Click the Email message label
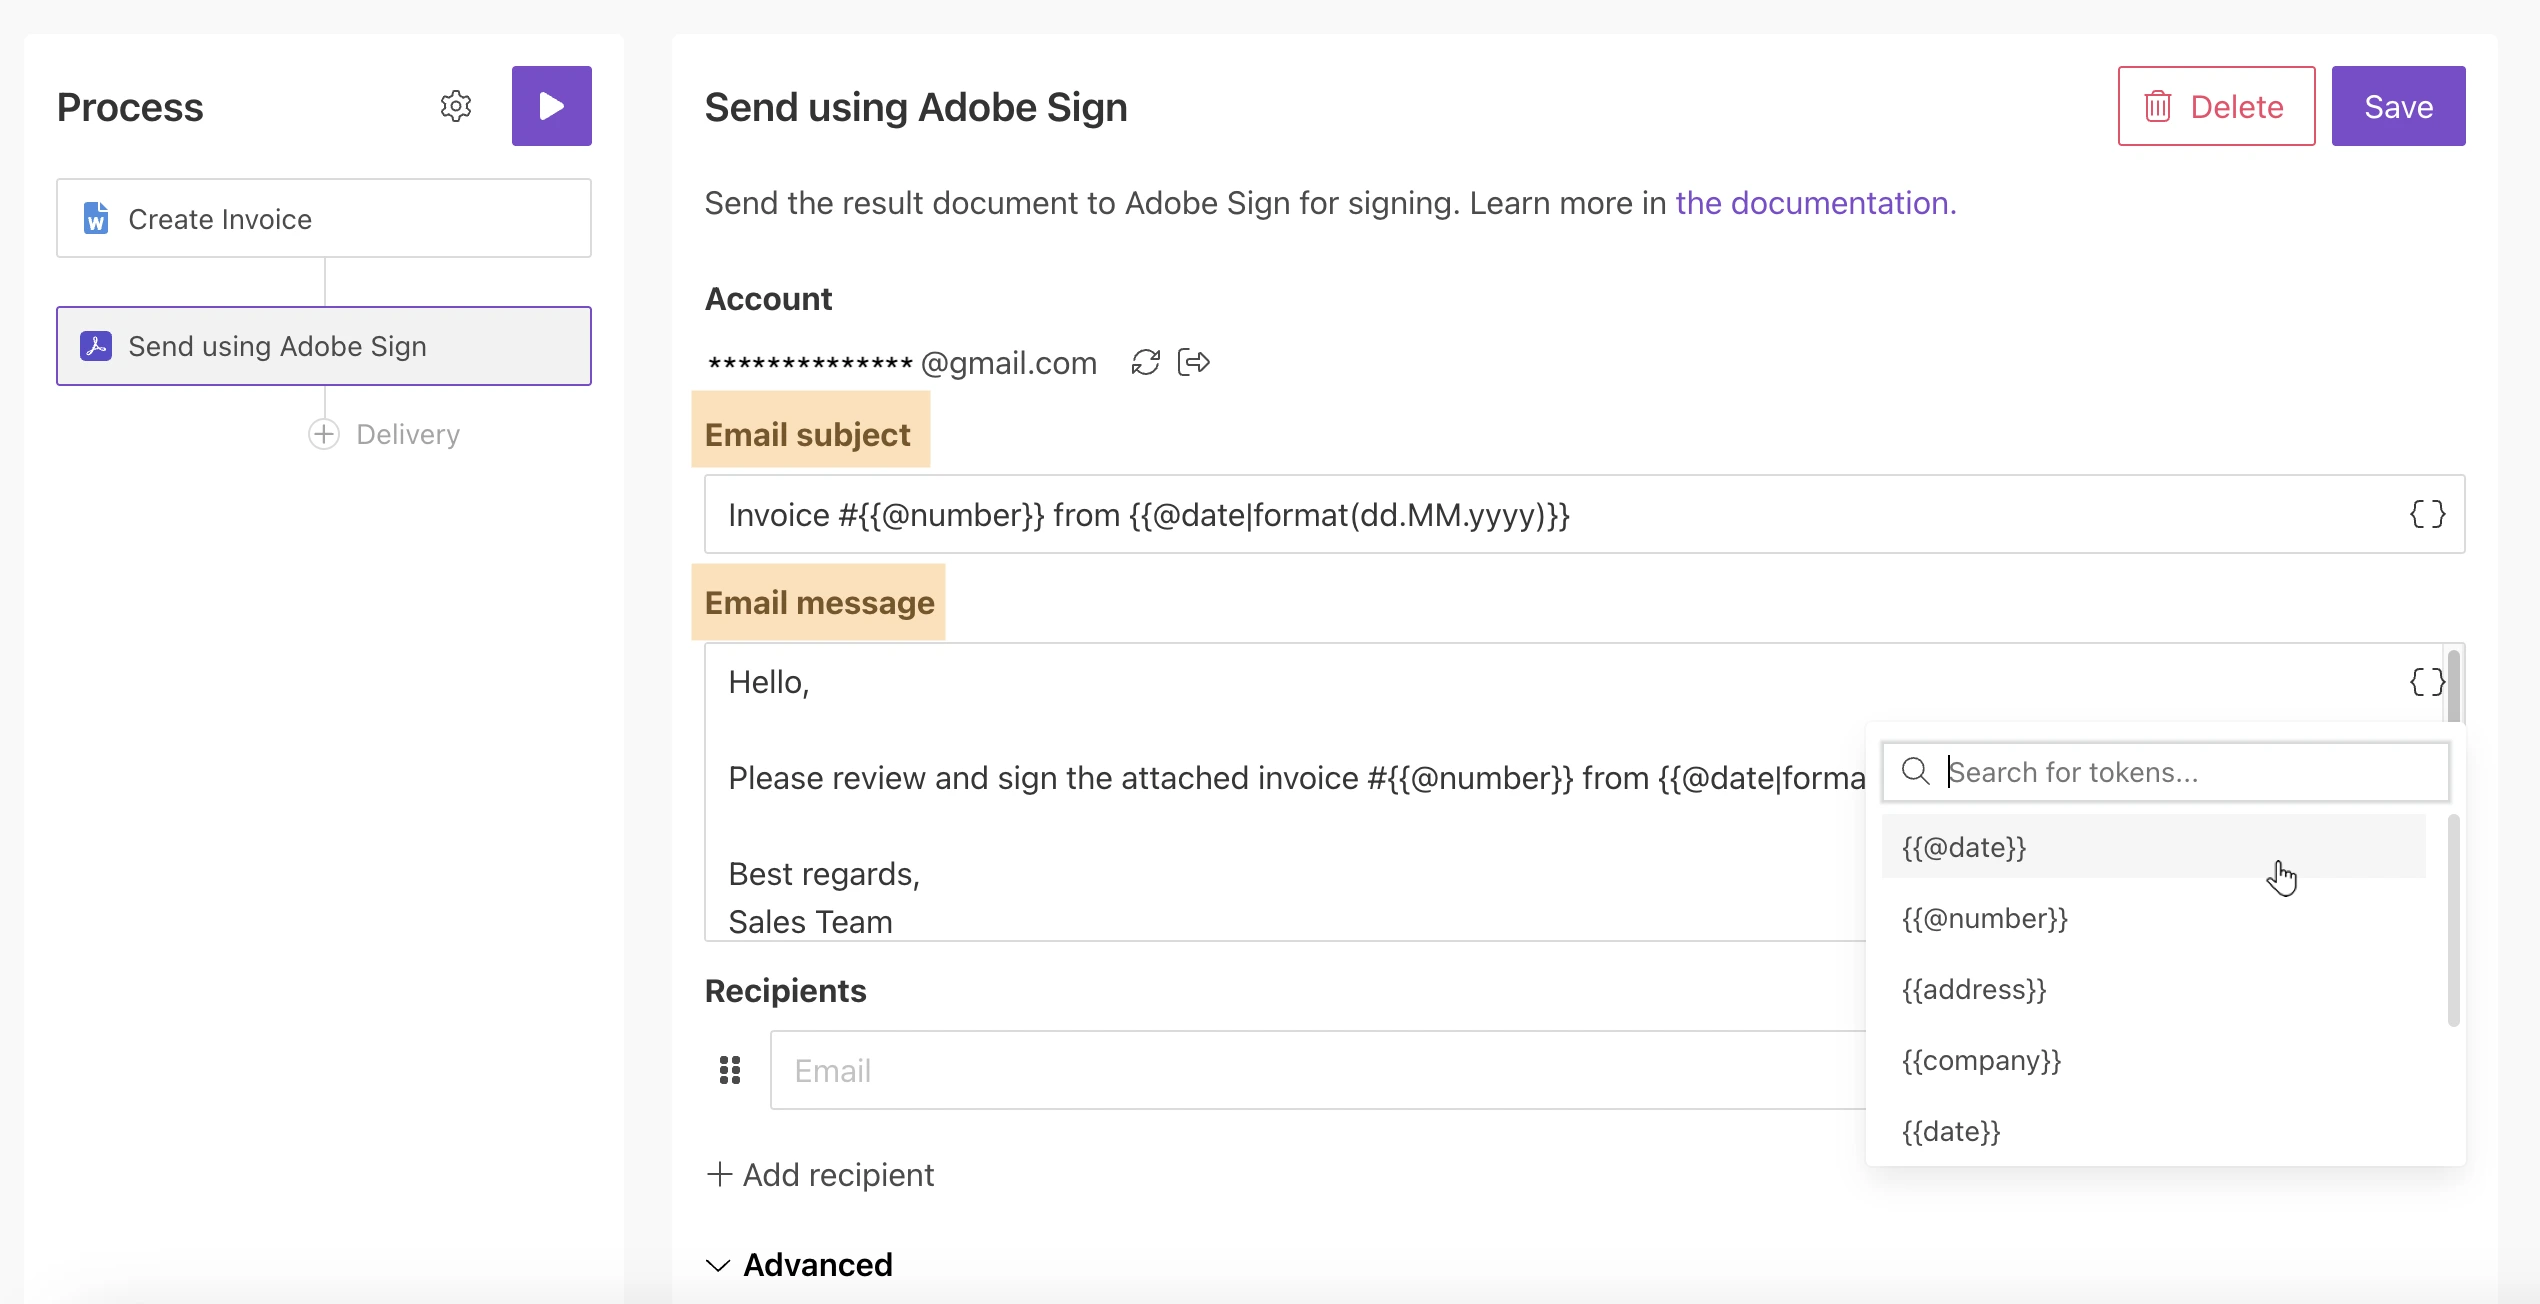 (x=820, y=602)
